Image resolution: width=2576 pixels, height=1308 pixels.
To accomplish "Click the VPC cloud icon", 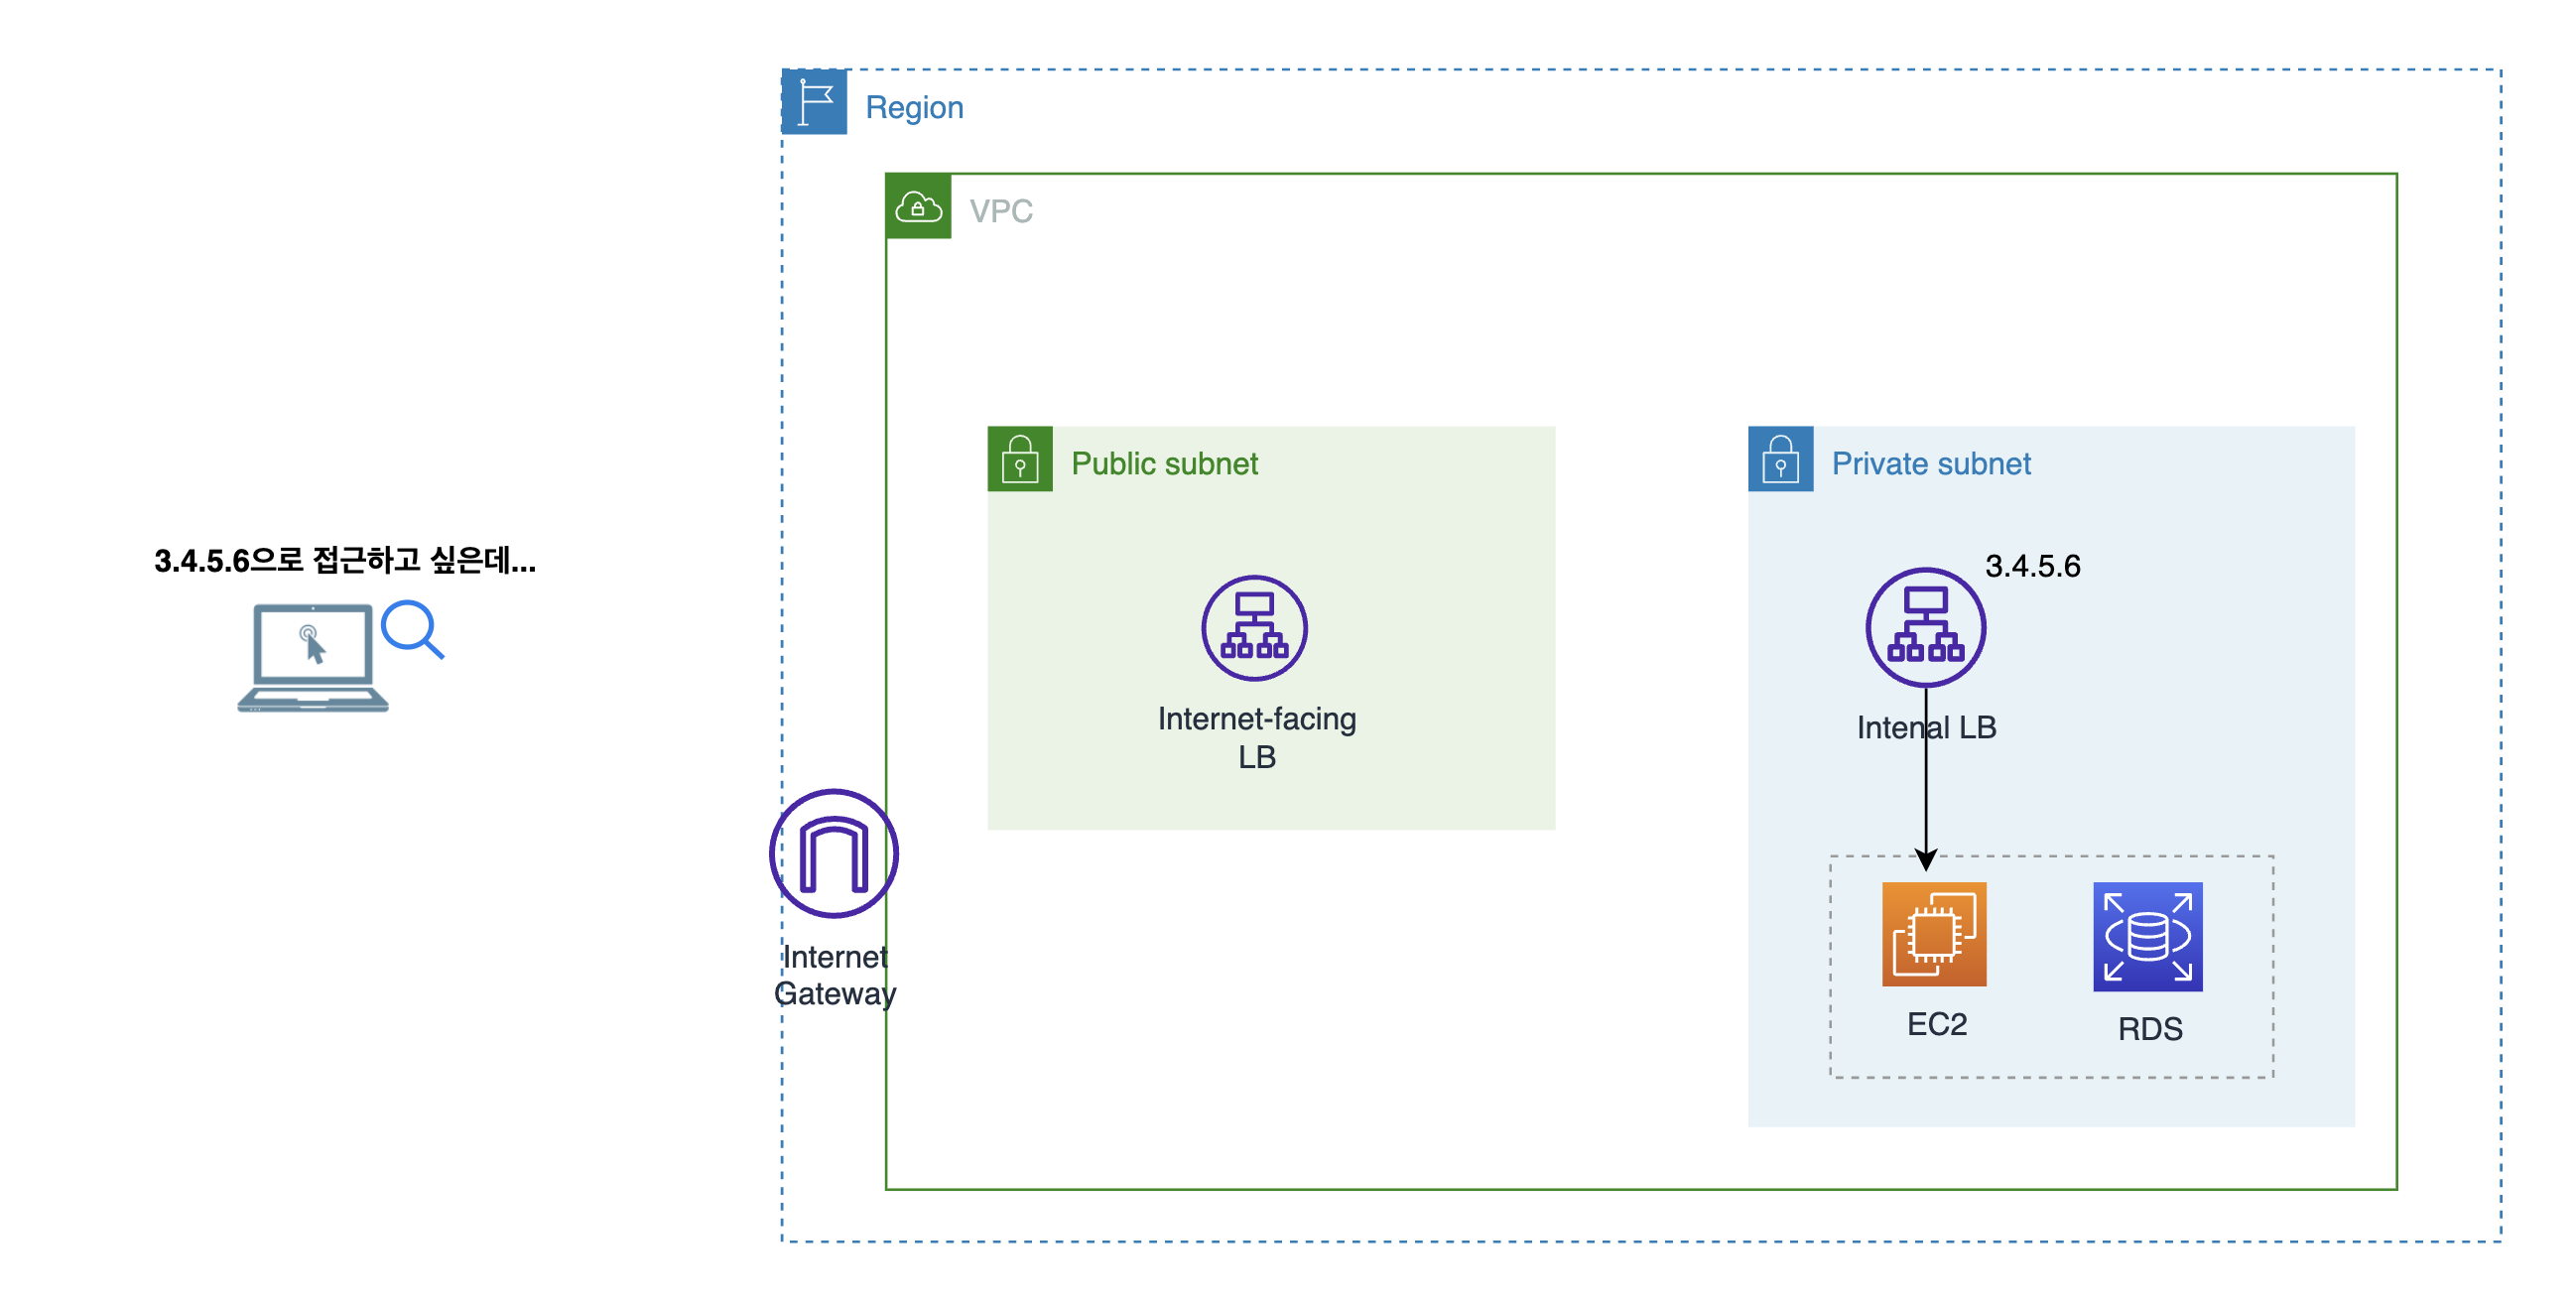I will click(917, 206).
